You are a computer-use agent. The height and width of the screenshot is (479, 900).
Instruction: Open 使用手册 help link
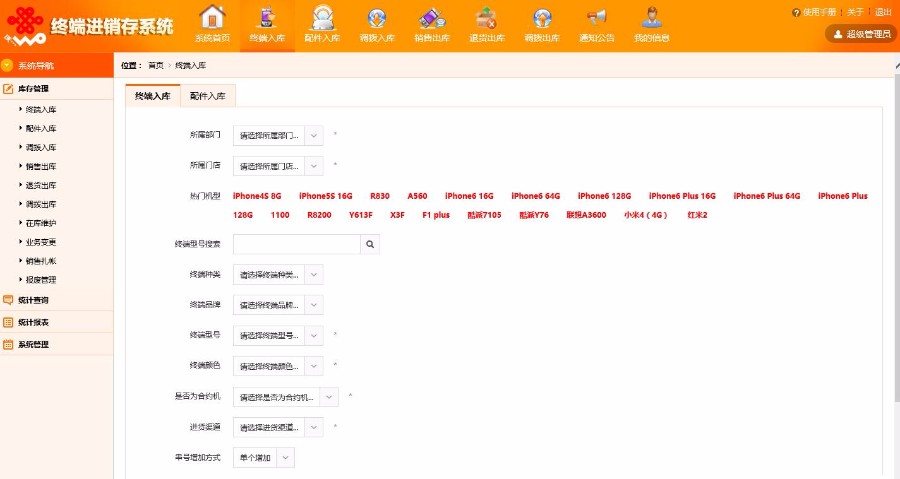click(x=819, y=12)
